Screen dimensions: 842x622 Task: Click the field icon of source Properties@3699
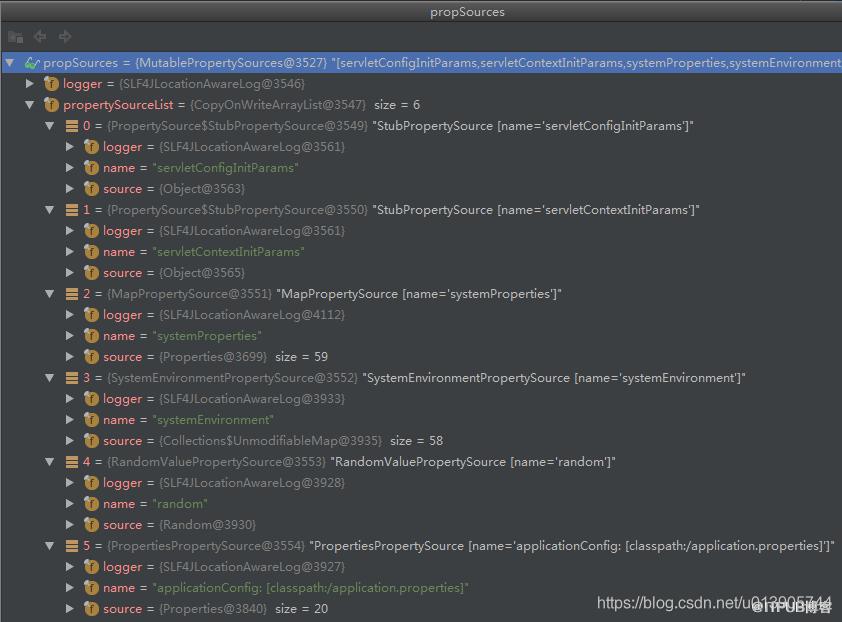coord(91,357)
